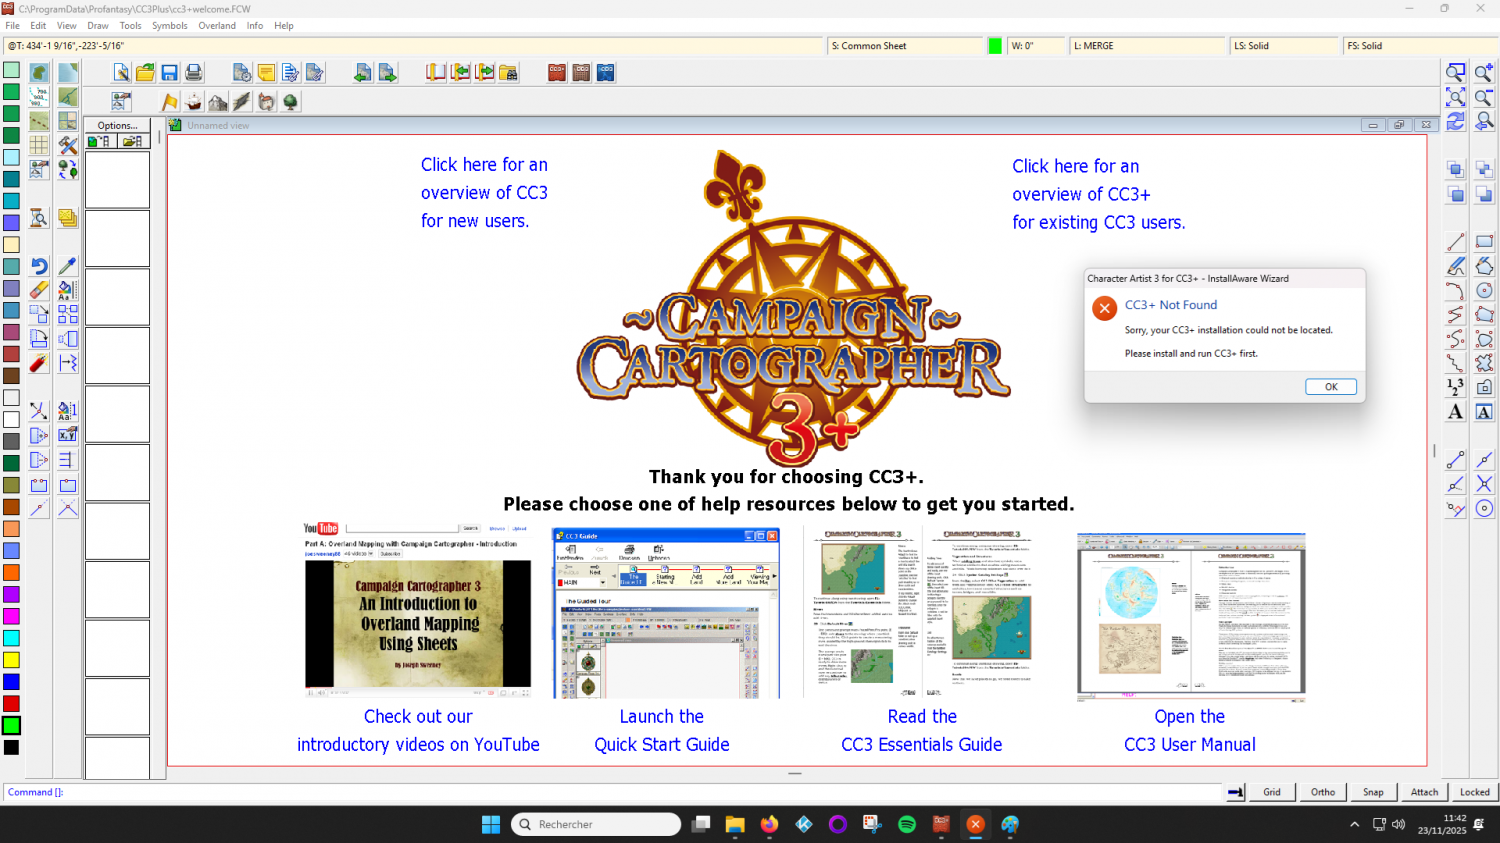Click the Save (floppy disk) toolbar icon

pos(170,73)
